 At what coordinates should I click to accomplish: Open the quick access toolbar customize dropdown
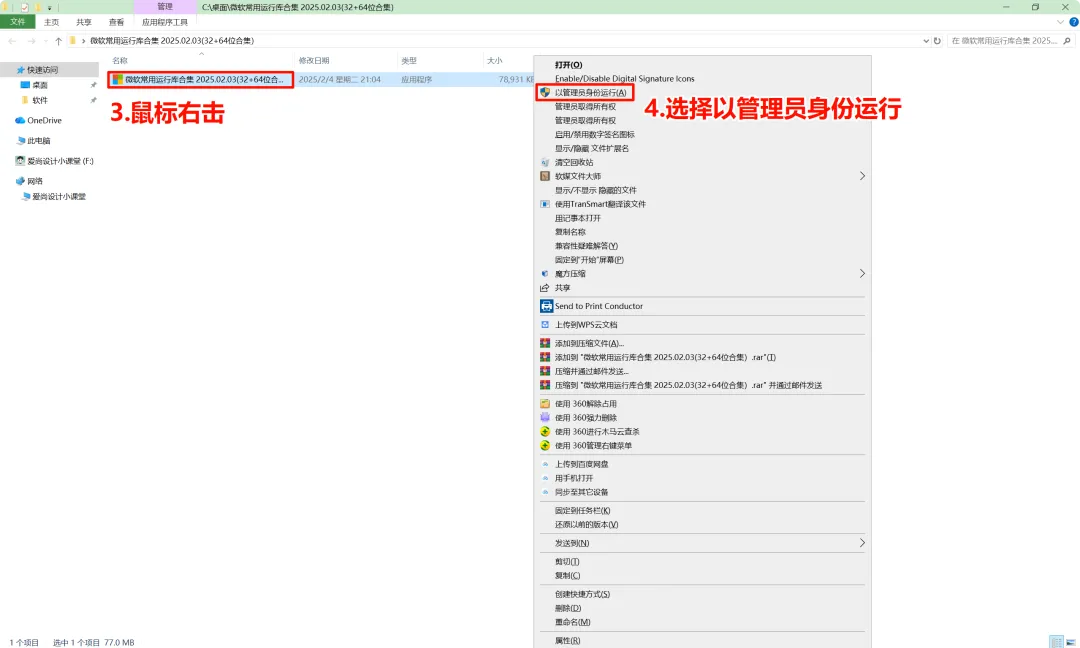[x=50, y=8]
